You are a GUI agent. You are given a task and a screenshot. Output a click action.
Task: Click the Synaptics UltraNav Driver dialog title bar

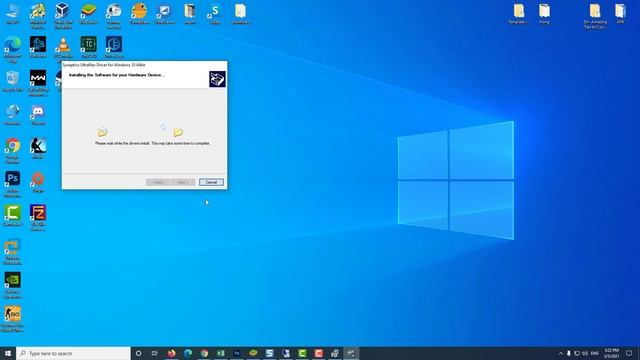click(x=144, y=64)
